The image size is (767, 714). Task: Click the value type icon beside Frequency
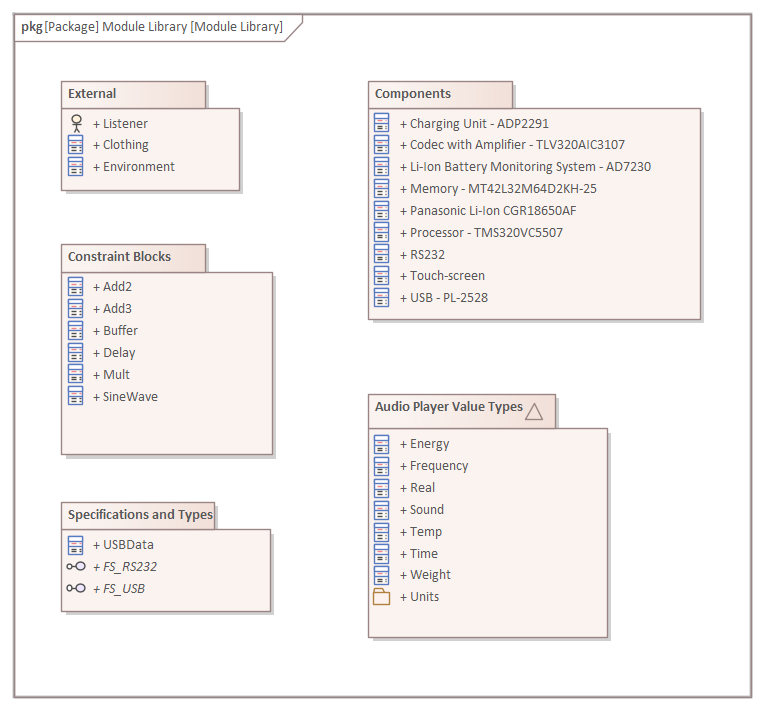[382, 466]
